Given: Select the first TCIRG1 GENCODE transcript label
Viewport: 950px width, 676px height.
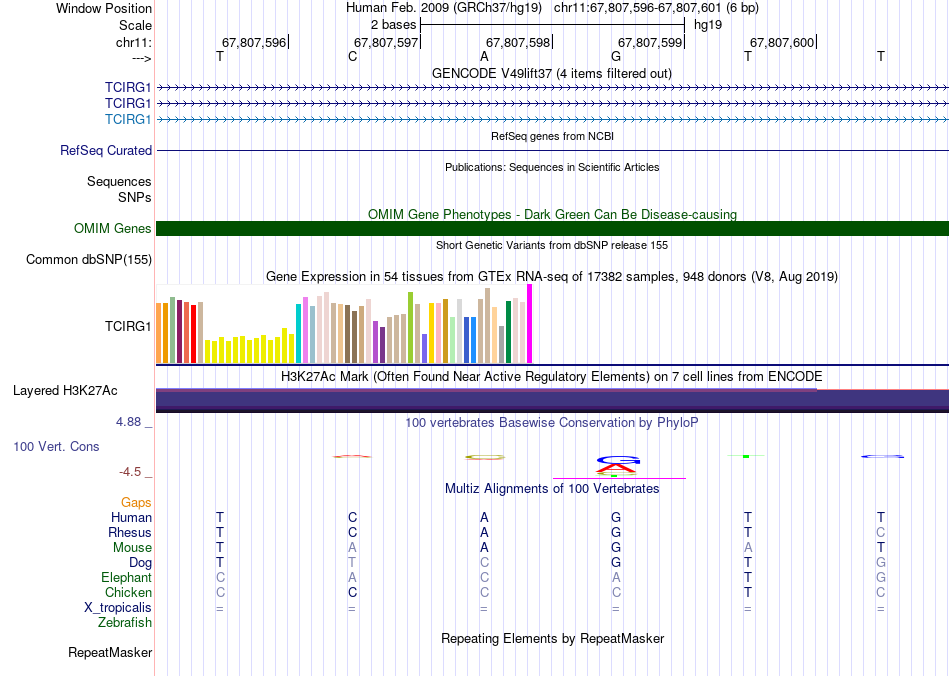Looking at the screenshot, I should [x=128, y=87].
